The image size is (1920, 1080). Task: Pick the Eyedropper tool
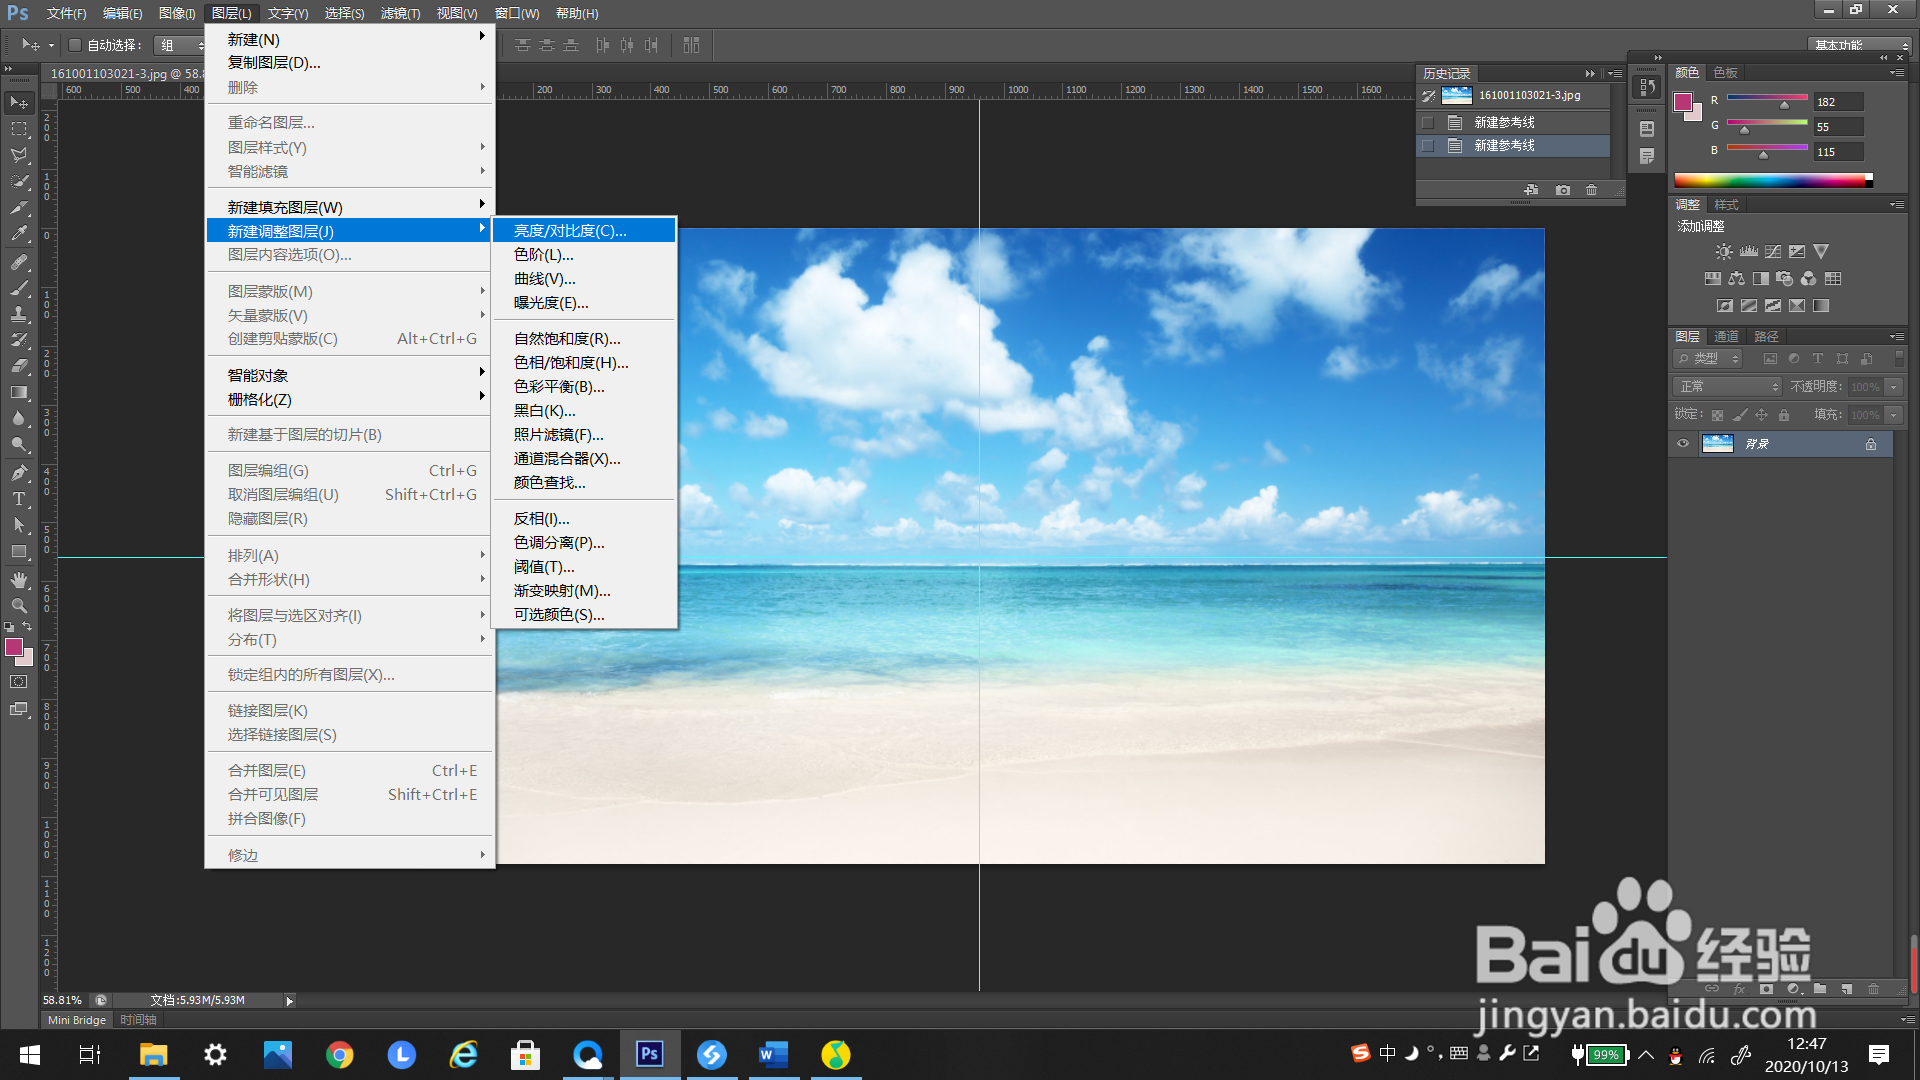click(19, 234)
